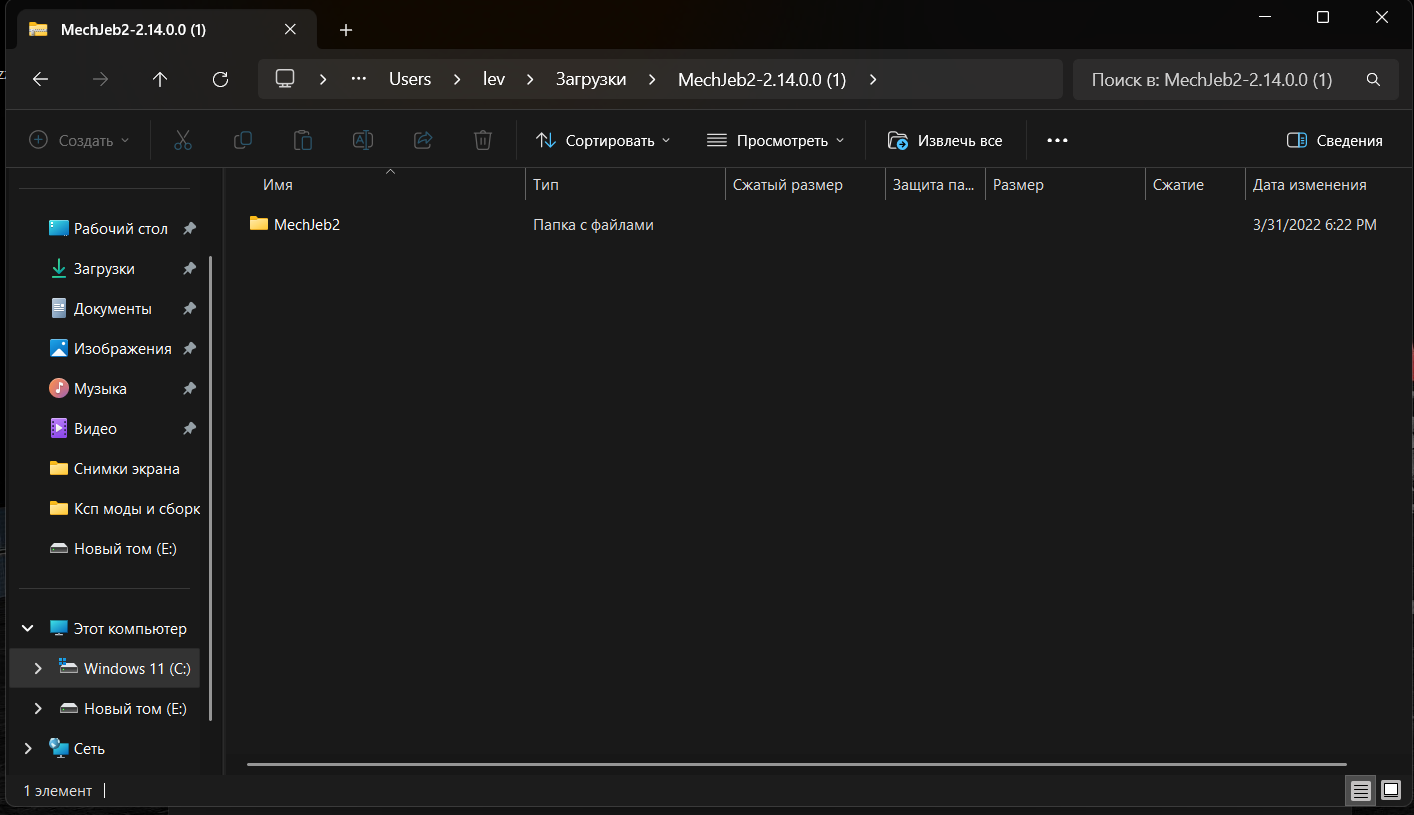The height and width of the screenshot is (815, 1414).
Task: Open the Просмотреть dropdown
Action: point(776,140)
